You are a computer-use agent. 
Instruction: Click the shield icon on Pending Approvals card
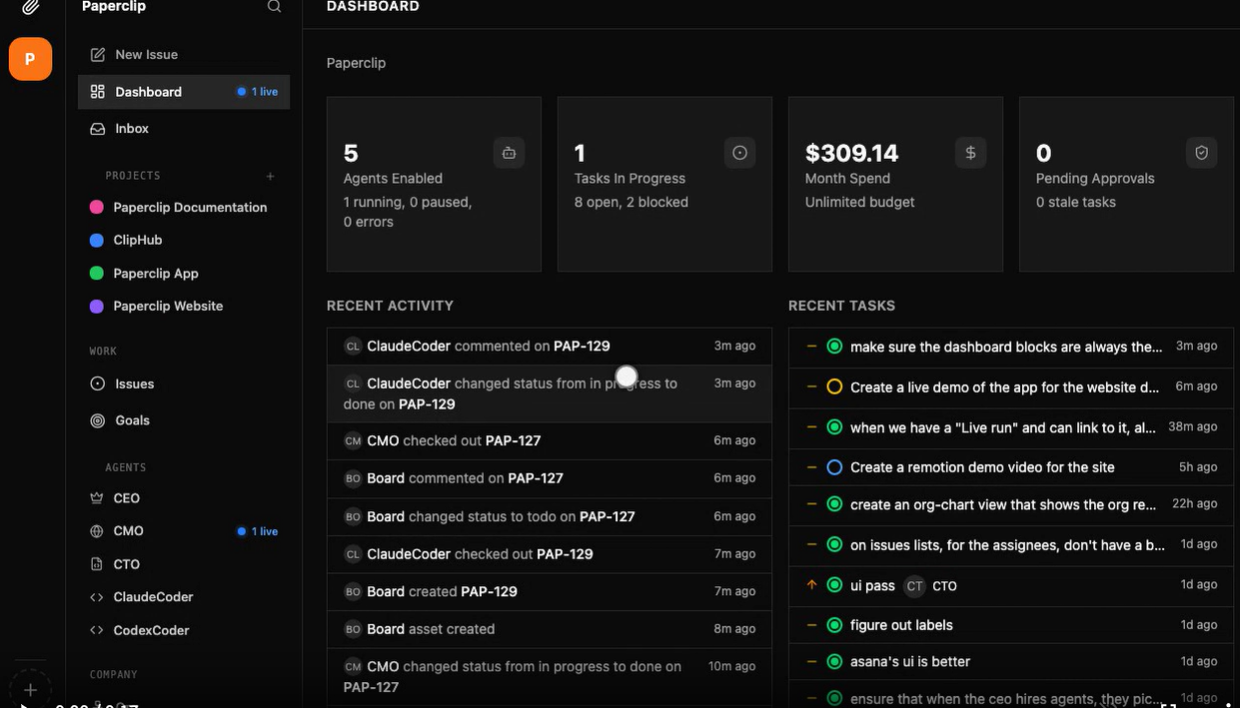[x=1201, y=153]
